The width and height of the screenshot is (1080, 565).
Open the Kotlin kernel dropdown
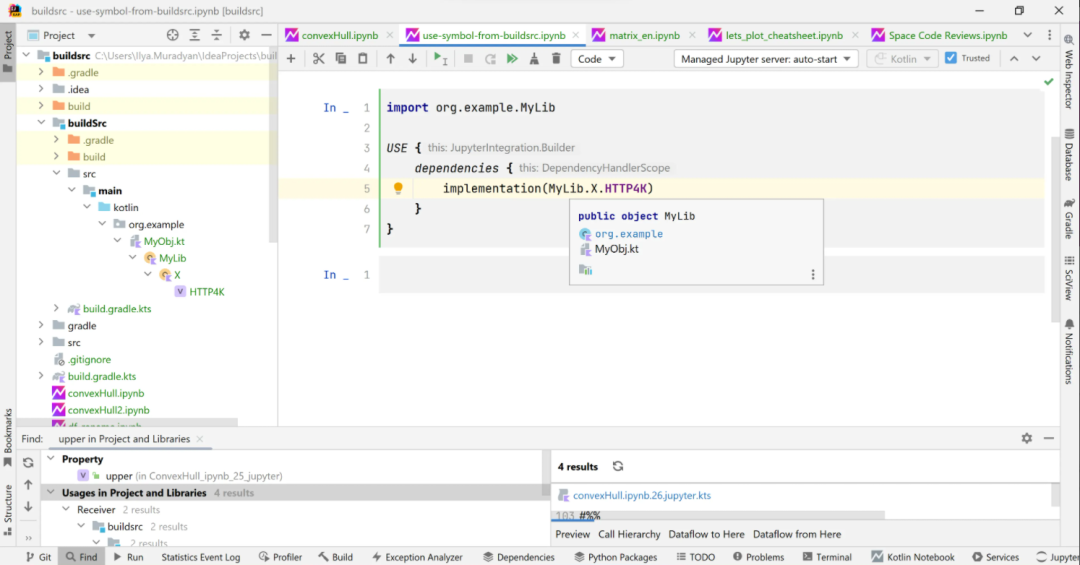pos(903,59)
